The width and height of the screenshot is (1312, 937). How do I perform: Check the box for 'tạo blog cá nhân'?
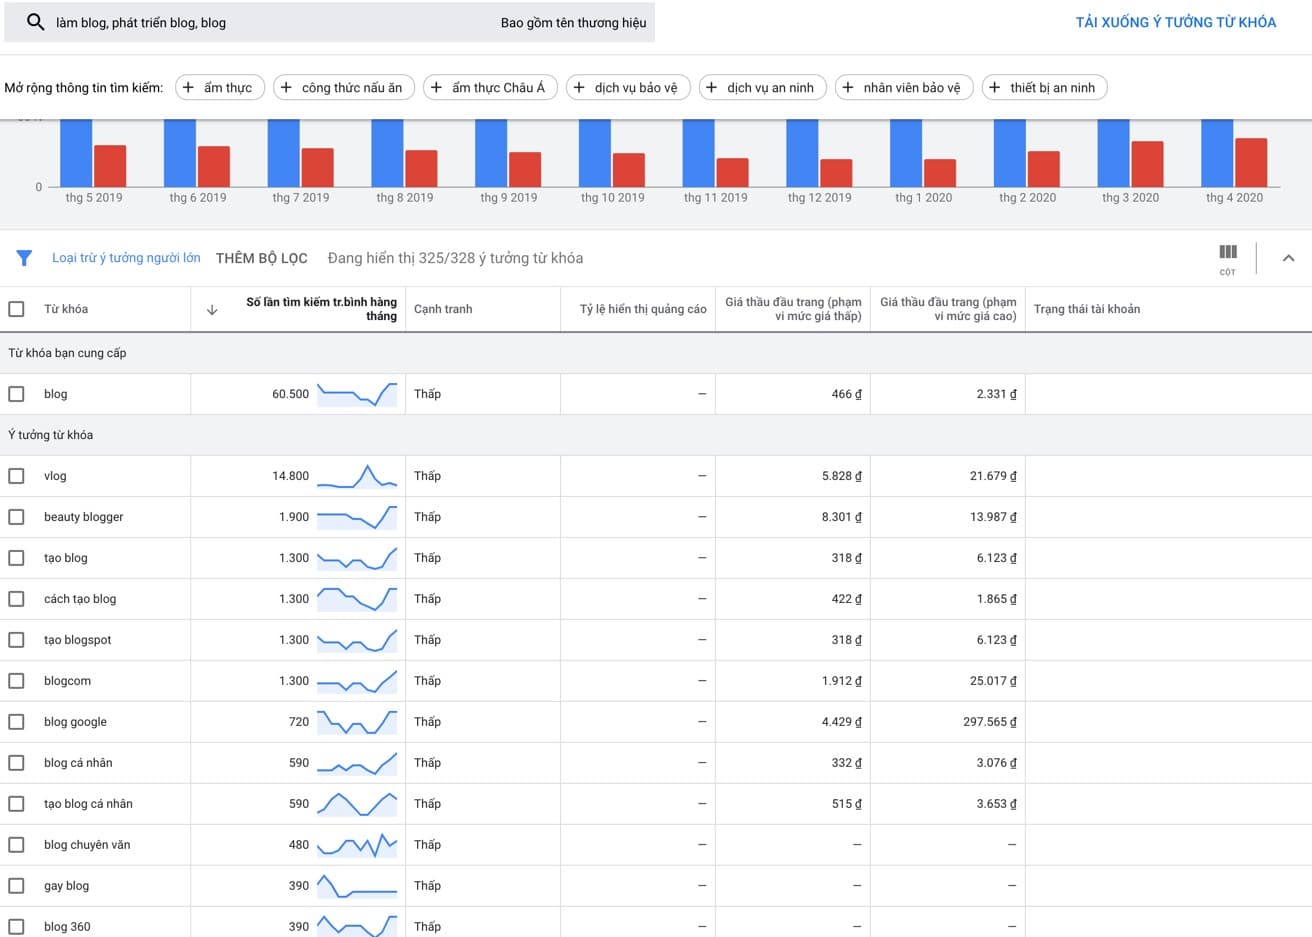click(x=16, y=804)
